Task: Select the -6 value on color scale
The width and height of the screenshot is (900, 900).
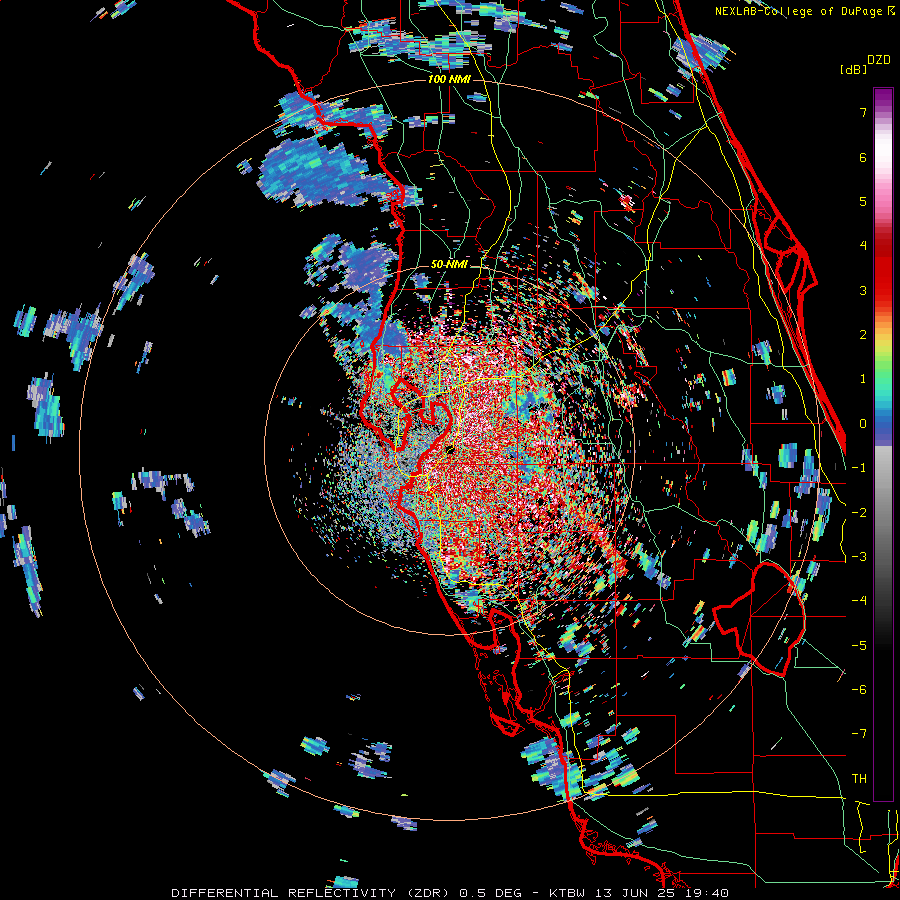Action: (859, 690)
